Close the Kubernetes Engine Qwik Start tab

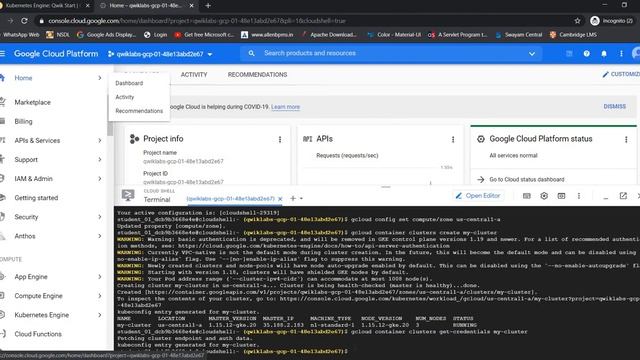pyautogui.click(x=87, y=6)
